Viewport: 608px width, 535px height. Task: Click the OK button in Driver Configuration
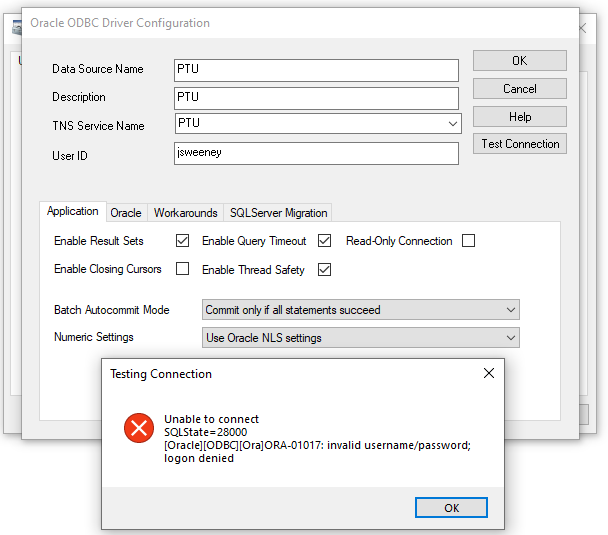pos(520,60)
